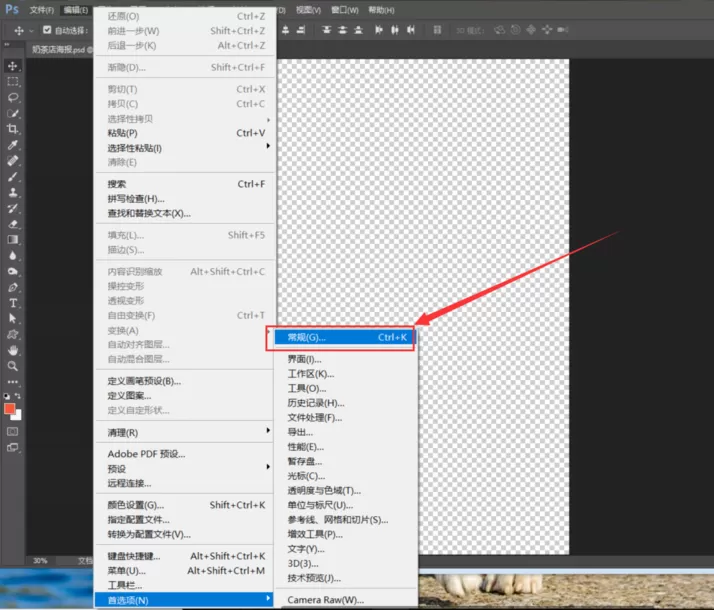Screen dimensions: 714x610
Task: Open the 文件(F) menu
Action: 41,10
